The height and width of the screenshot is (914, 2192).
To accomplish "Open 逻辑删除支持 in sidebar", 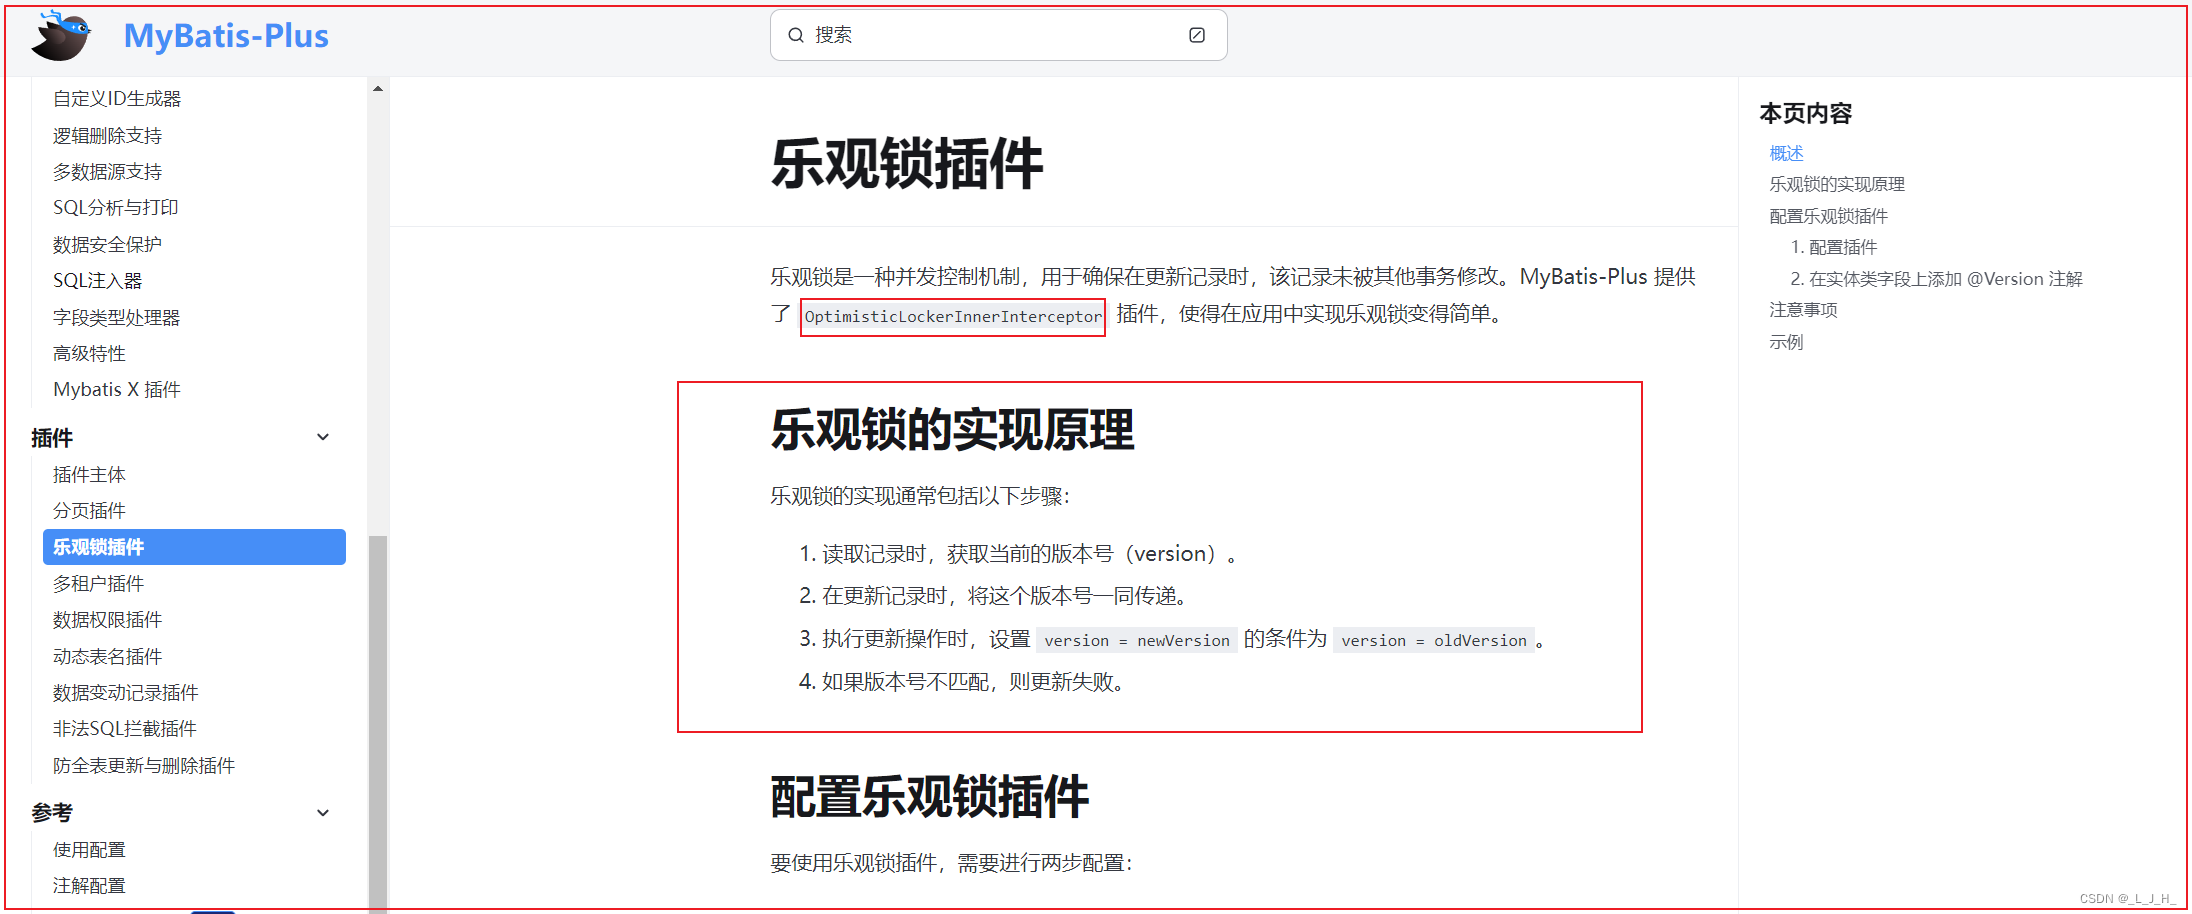I will click(x=107, y=136).
